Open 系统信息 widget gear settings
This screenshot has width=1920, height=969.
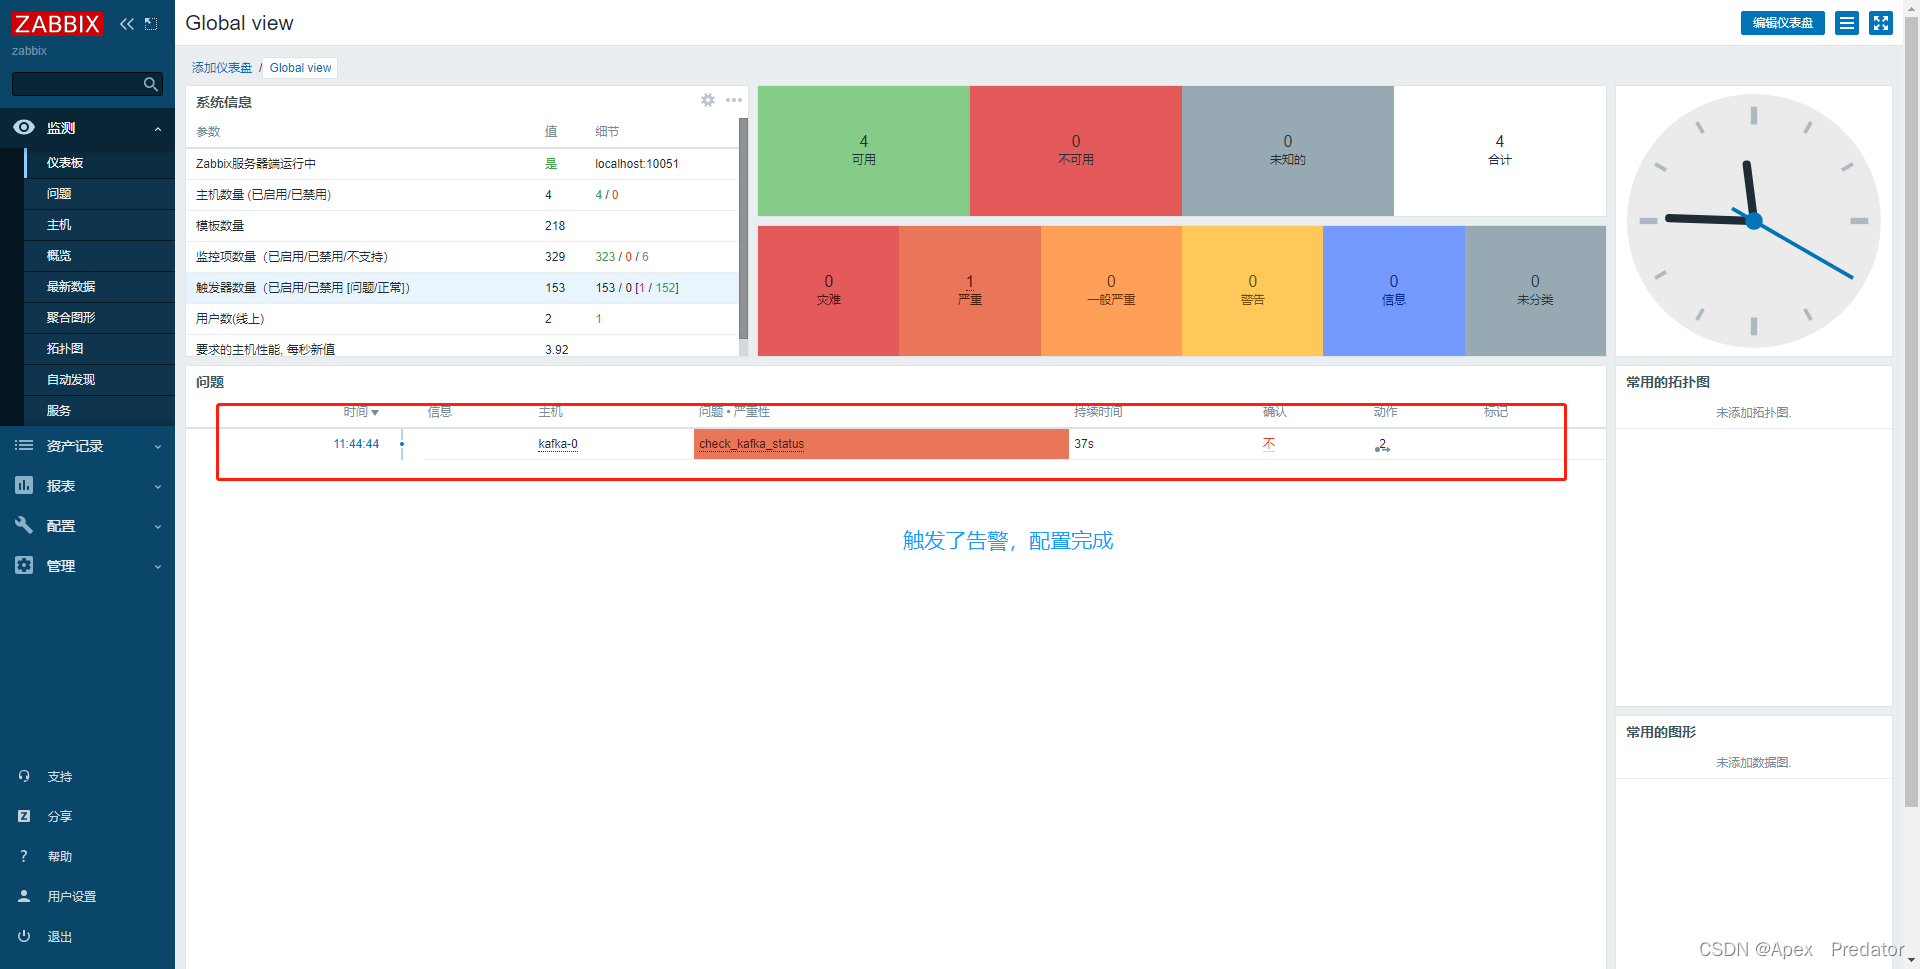click(708, 100)
